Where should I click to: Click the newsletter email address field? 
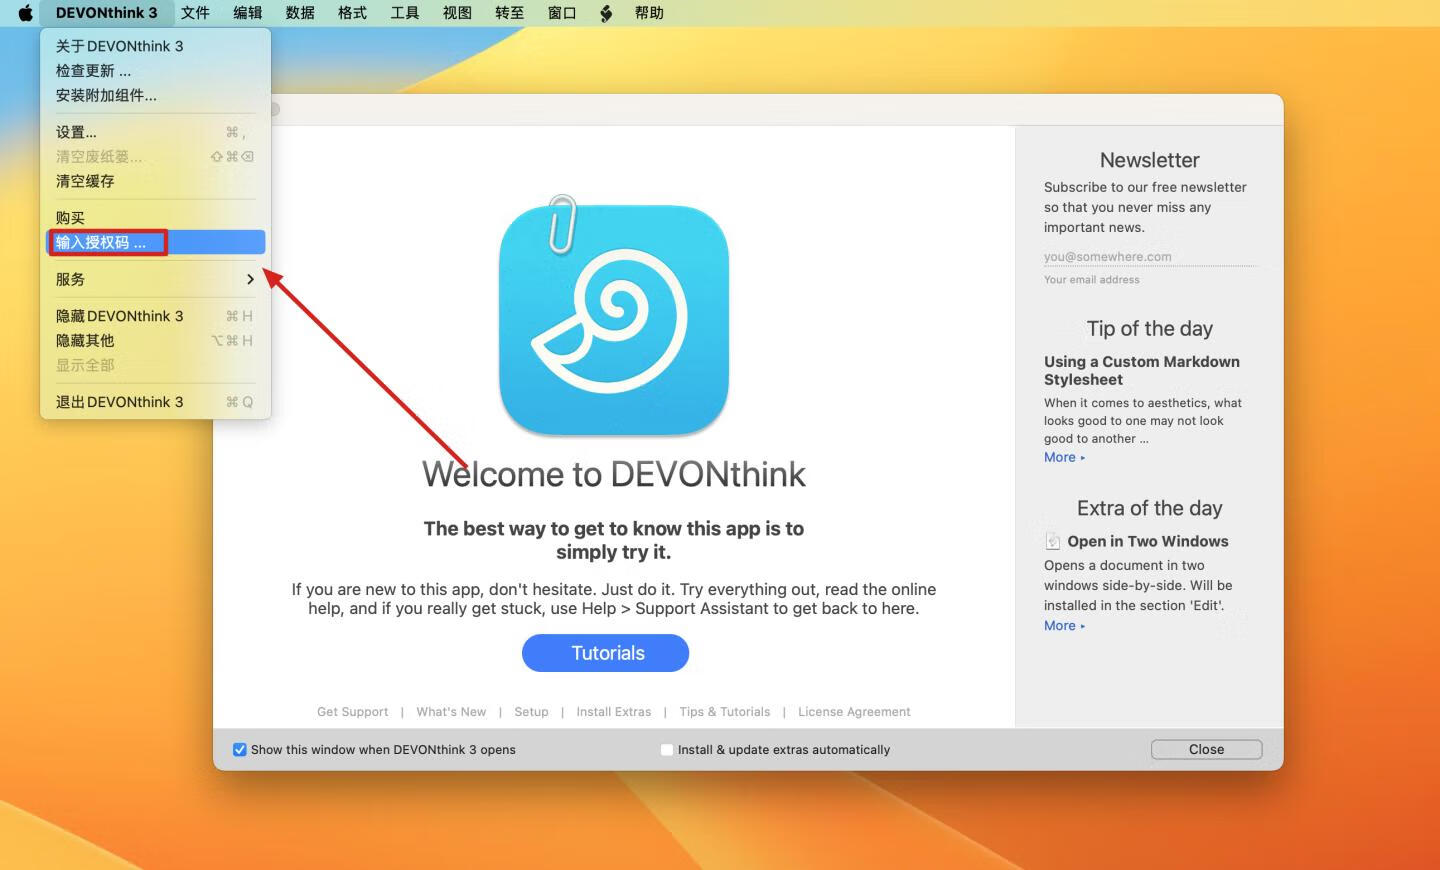coord(1150,257)
